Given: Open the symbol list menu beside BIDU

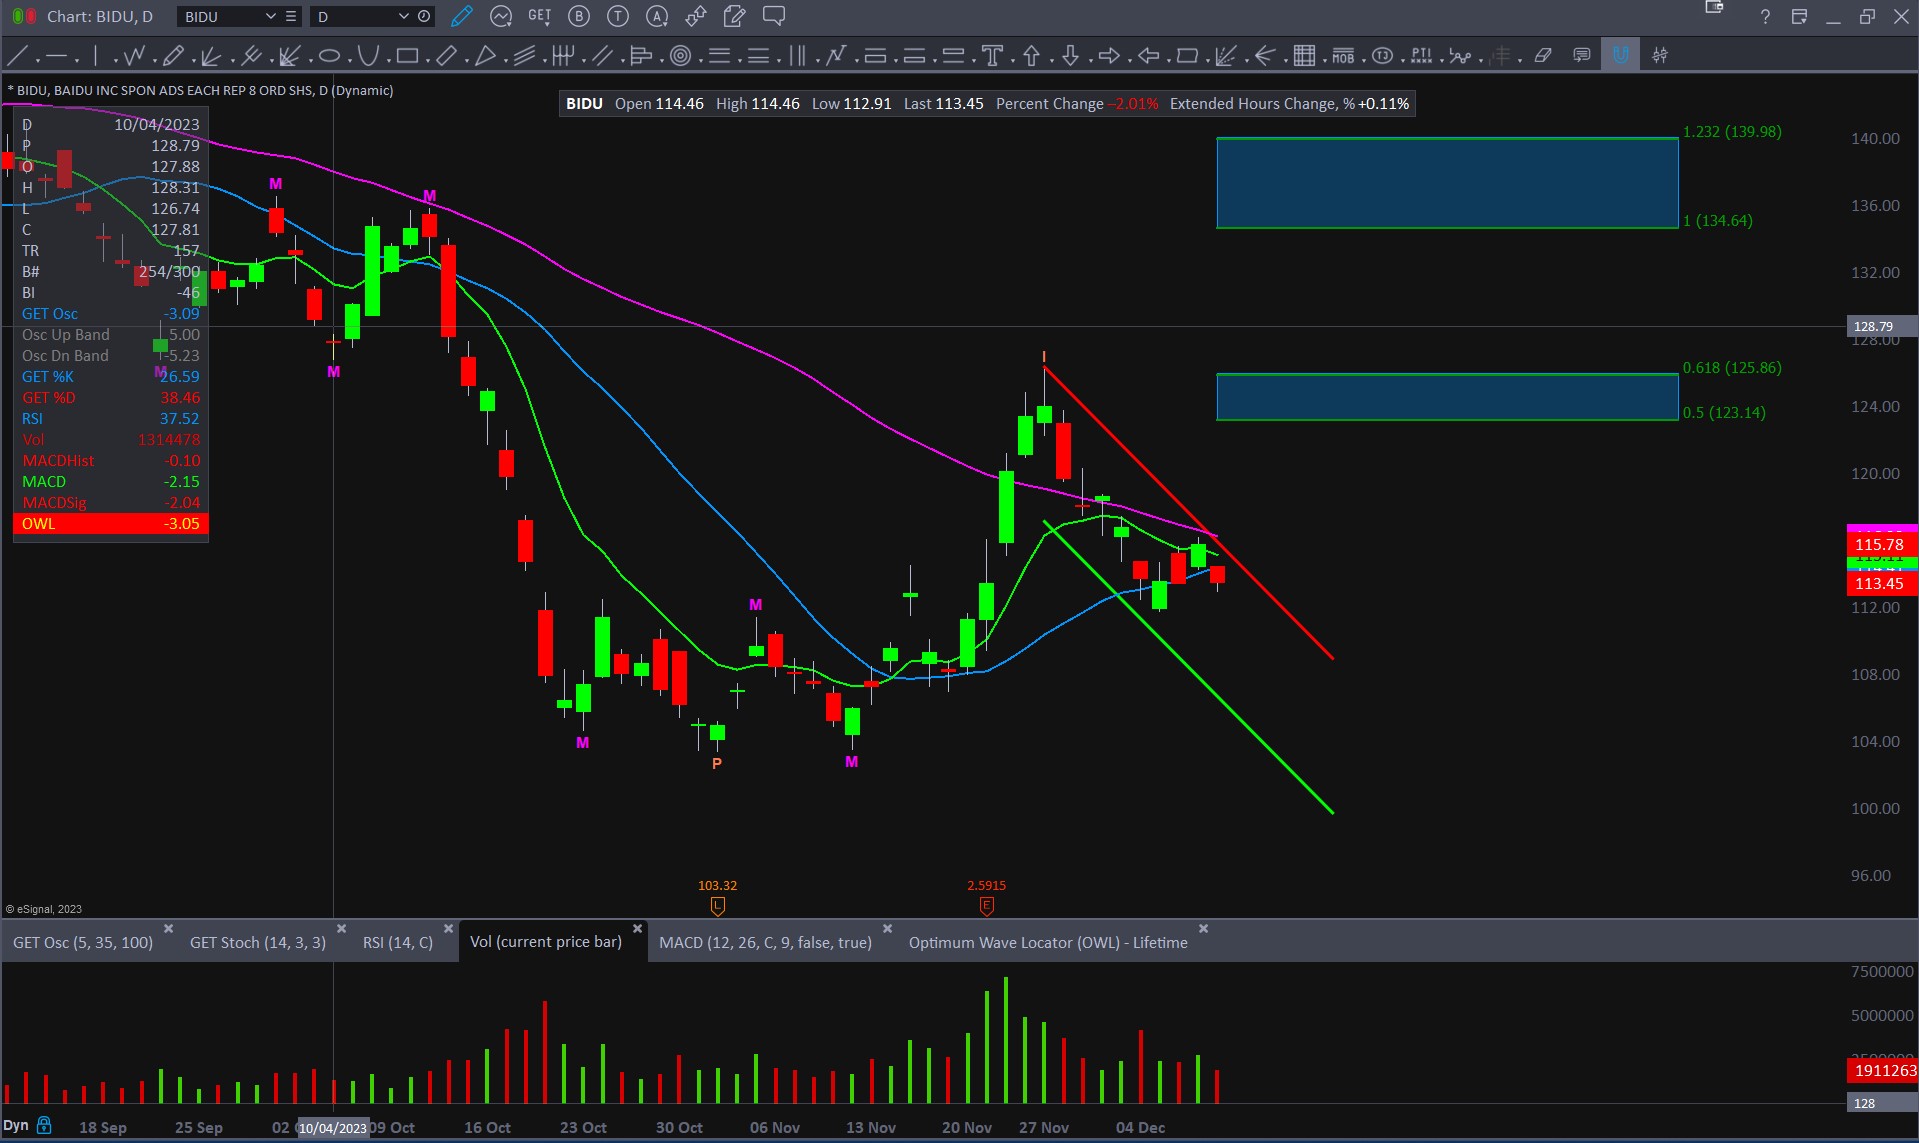Looking at the screenshot, I should [291, 17].
